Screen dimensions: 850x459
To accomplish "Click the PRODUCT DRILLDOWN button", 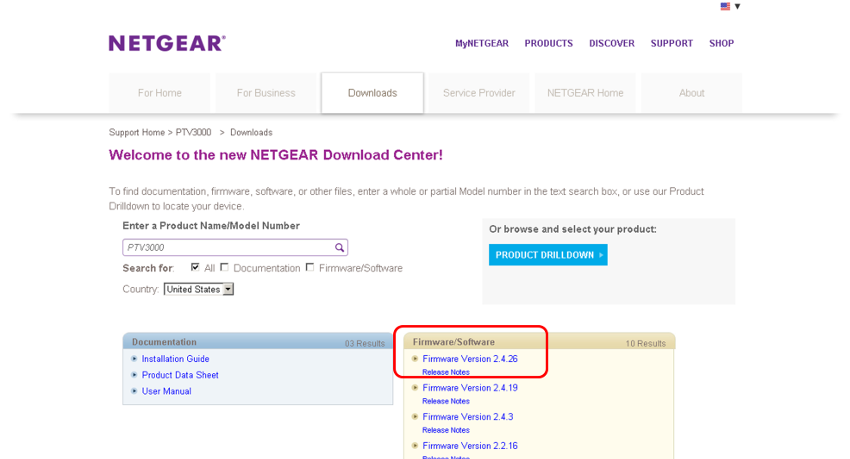I will coord(548,255).
